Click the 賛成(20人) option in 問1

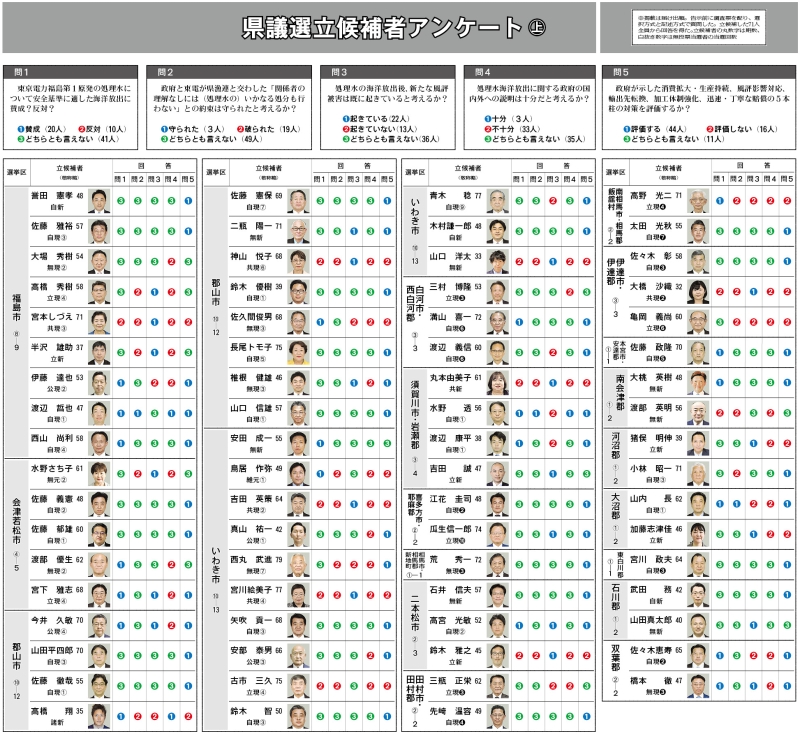tap(42, 130)
